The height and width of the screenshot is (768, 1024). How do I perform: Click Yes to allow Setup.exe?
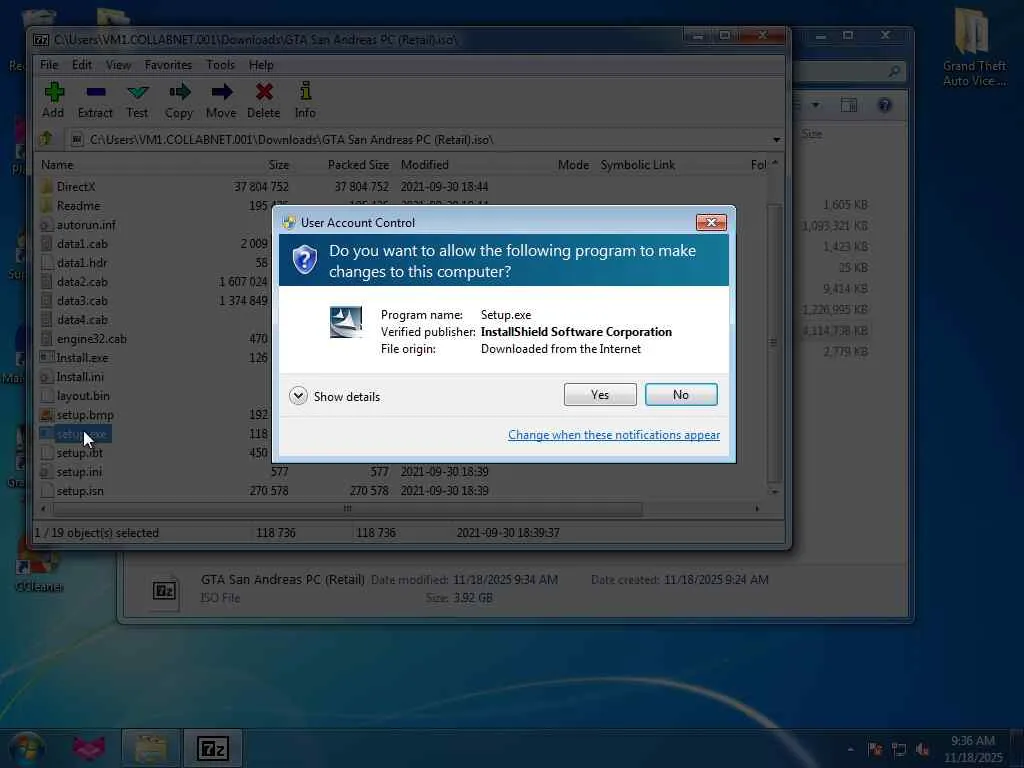600,394
